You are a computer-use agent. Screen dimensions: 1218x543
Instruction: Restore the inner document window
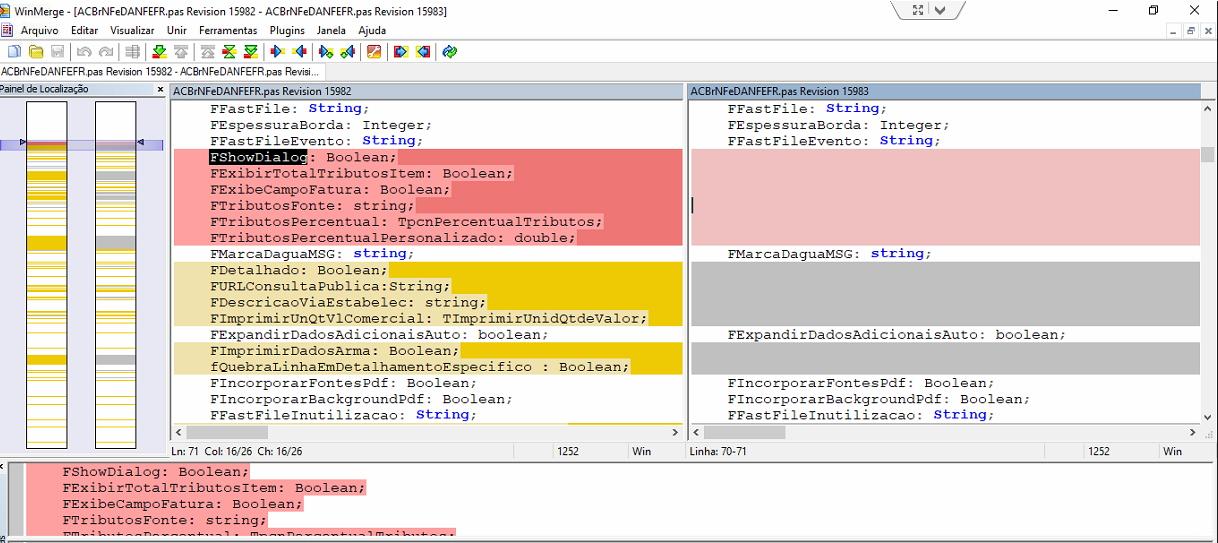(x=1191, y=31)
